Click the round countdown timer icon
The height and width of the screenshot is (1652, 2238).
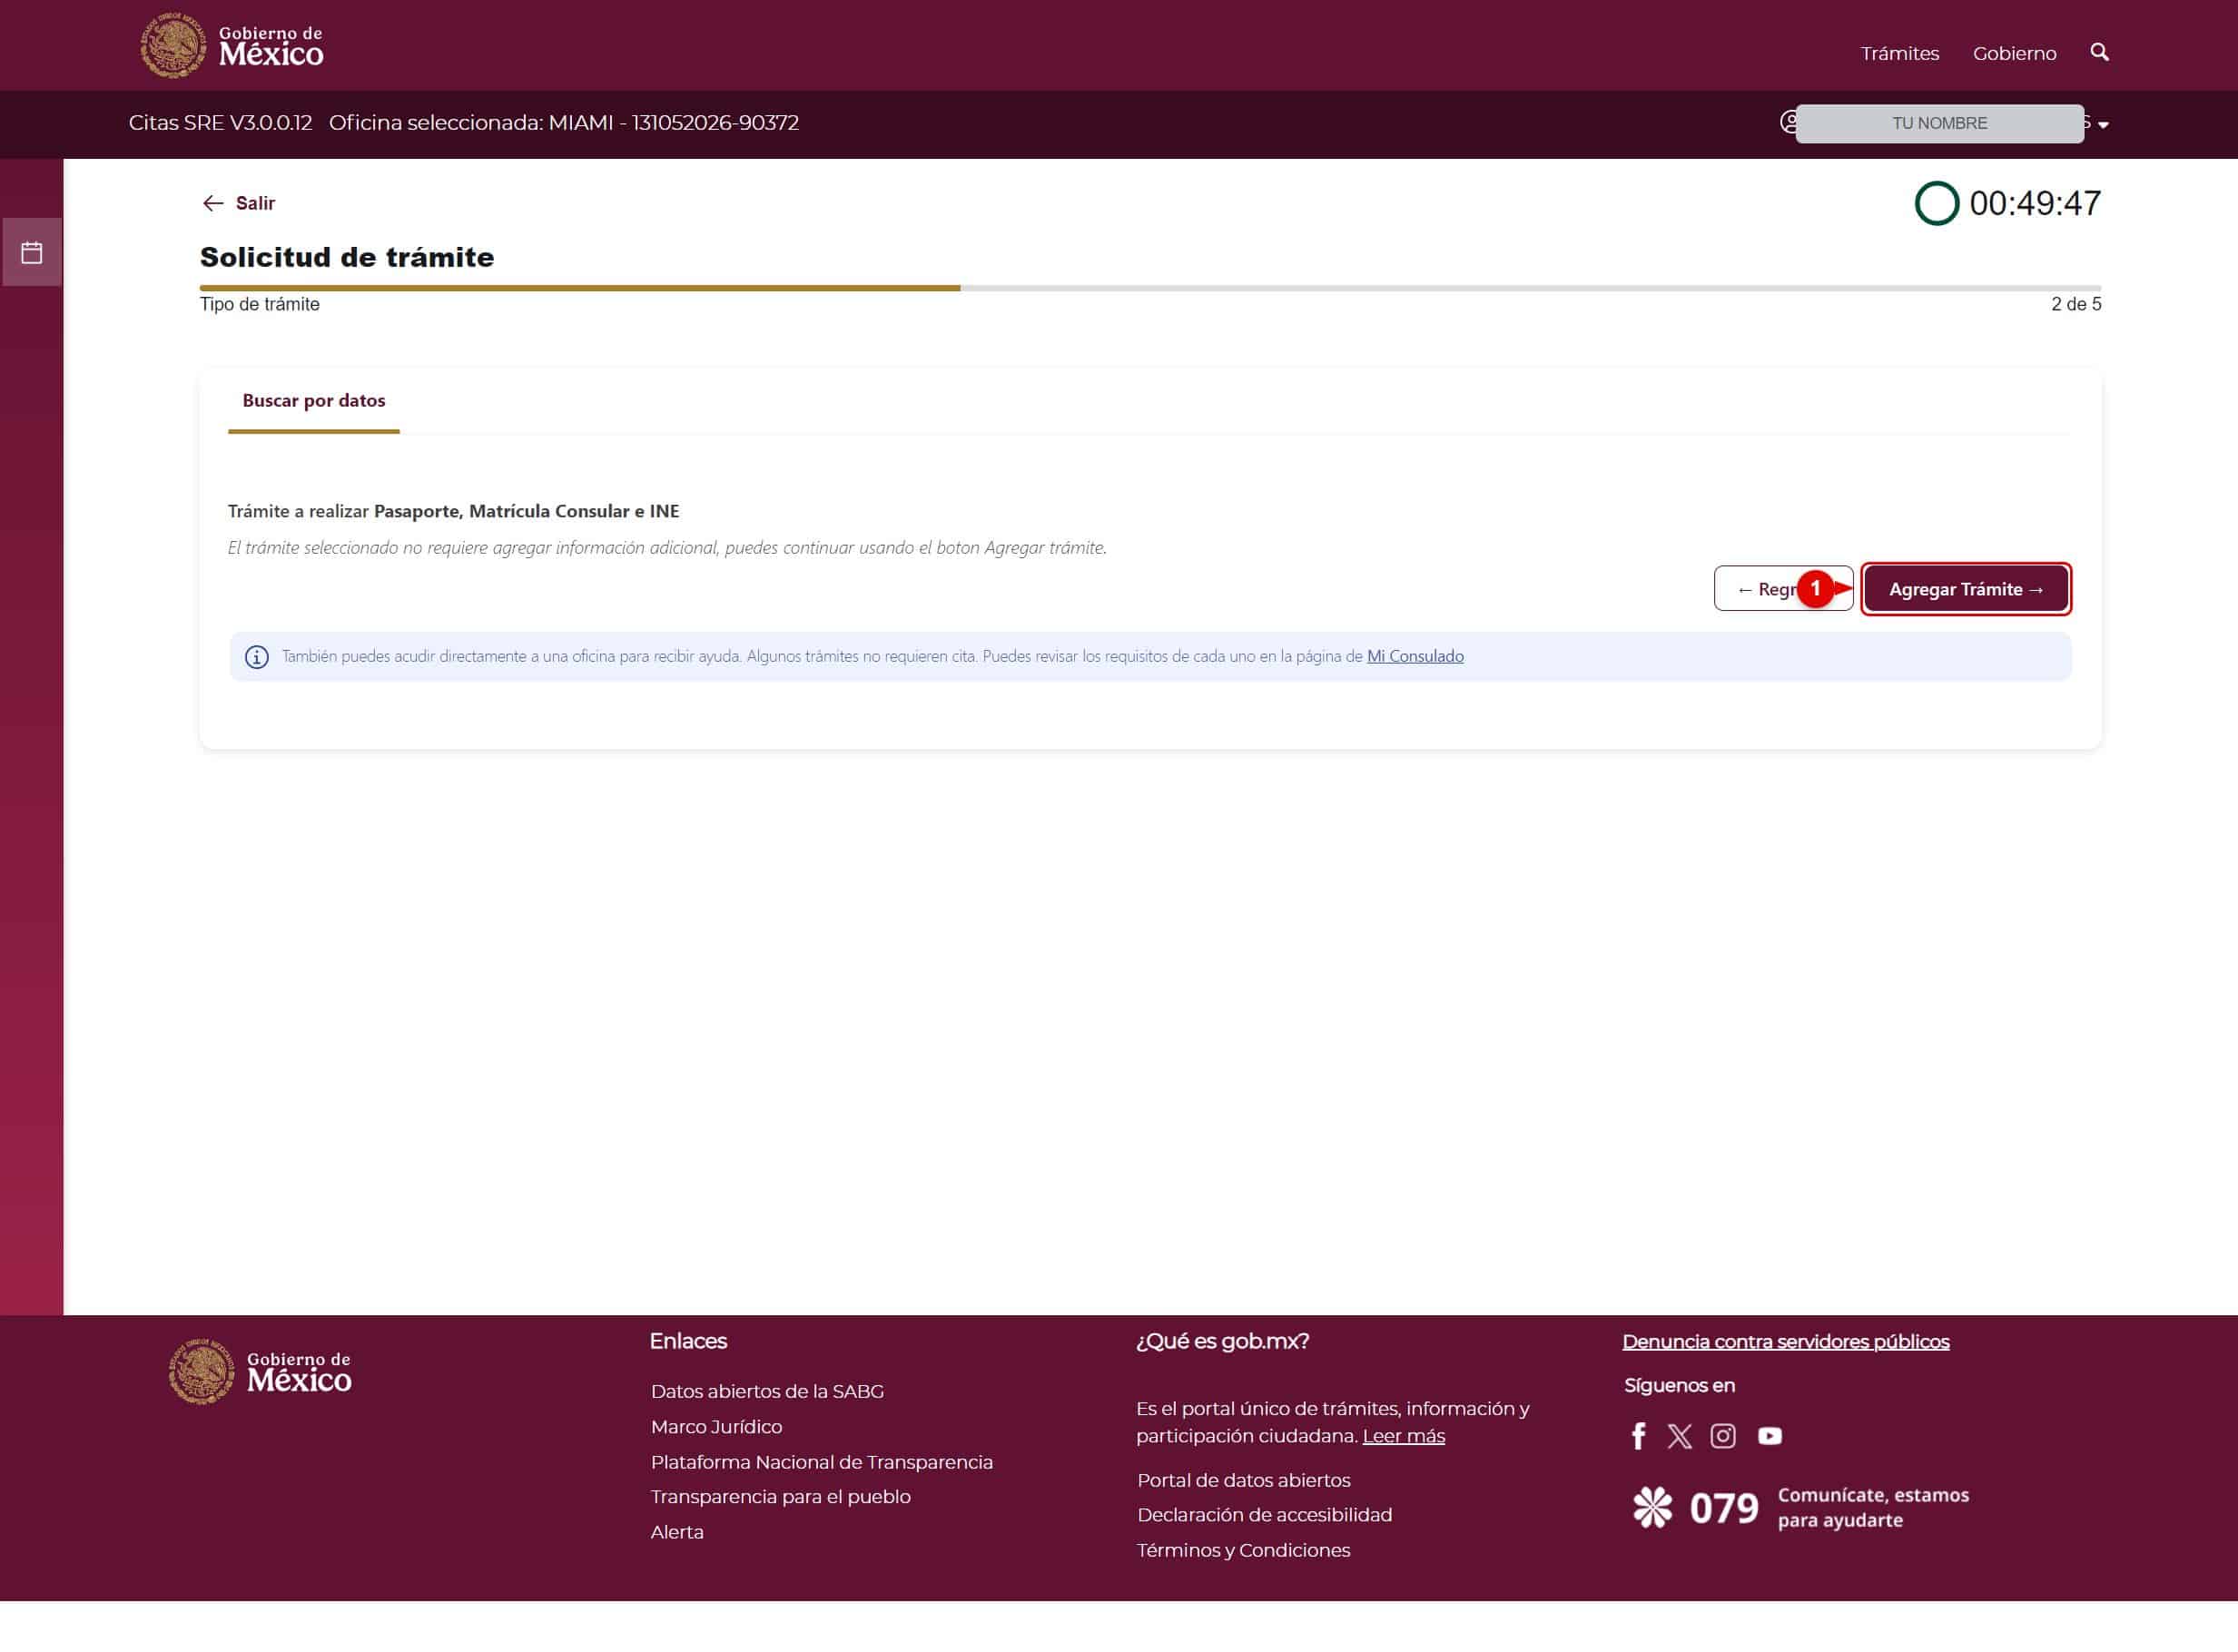click(1936, 203)
